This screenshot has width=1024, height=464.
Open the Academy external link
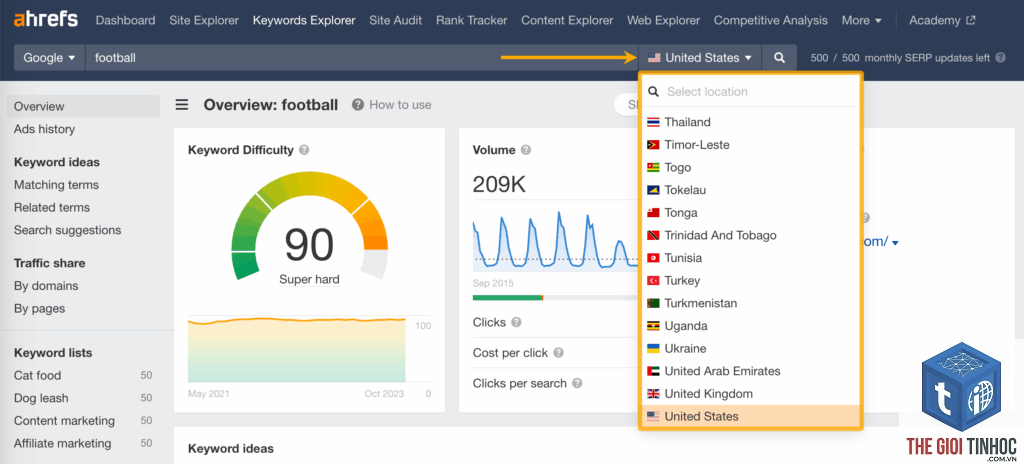pos(942,20)
